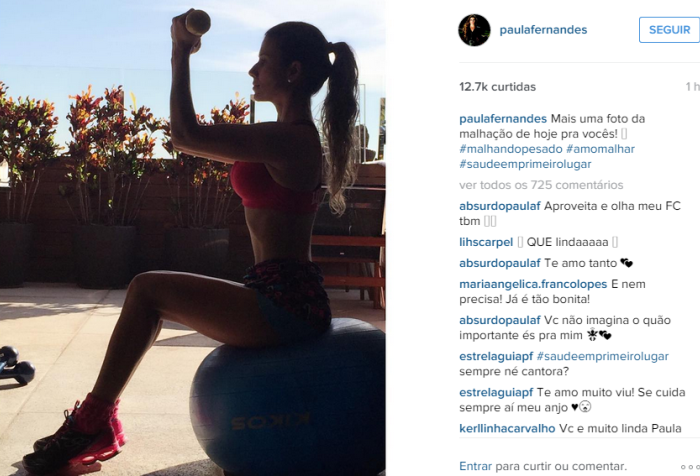Click the SEGUIR follow button
700x476 pixels.
pyautogui.click(x=669, y=30)
